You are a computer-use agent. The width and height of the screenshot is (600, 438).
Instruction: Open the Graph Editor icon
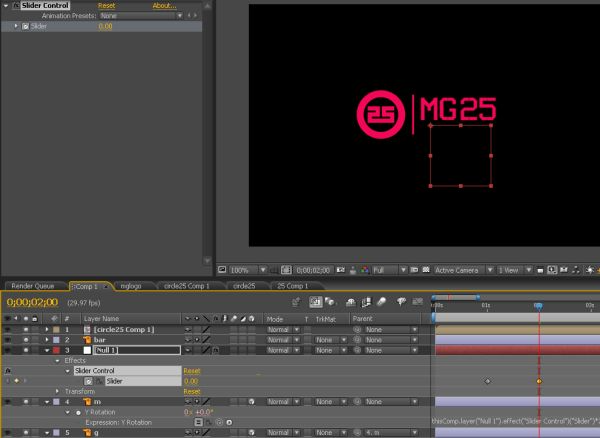tap(417, 302)
